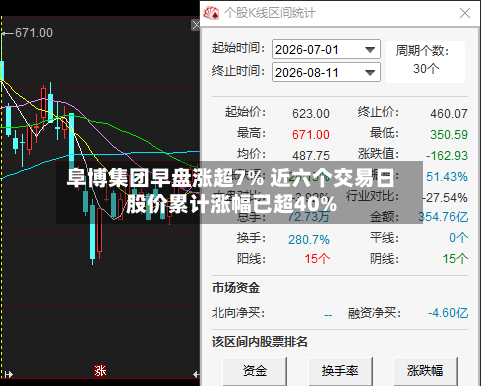The width and height of the screenshot is (481, 386).
Task: Select the 涨跌值 value -162.93
Action: coord(447,156)
